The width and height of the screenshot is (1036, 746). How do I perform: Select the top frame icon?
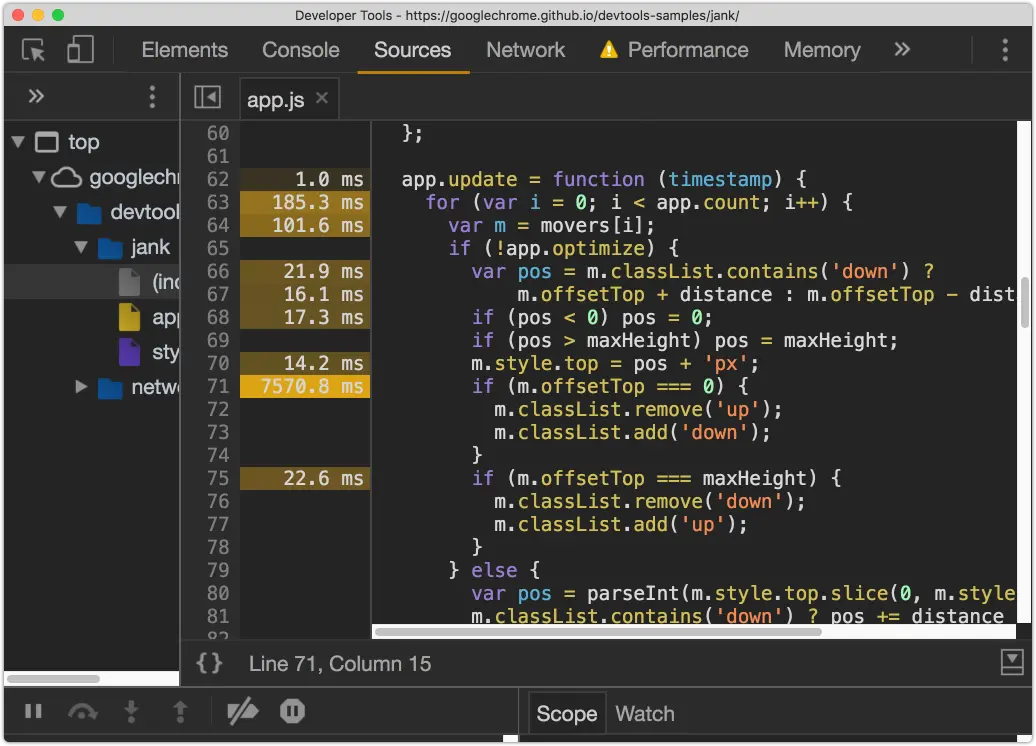click(46, 142)
